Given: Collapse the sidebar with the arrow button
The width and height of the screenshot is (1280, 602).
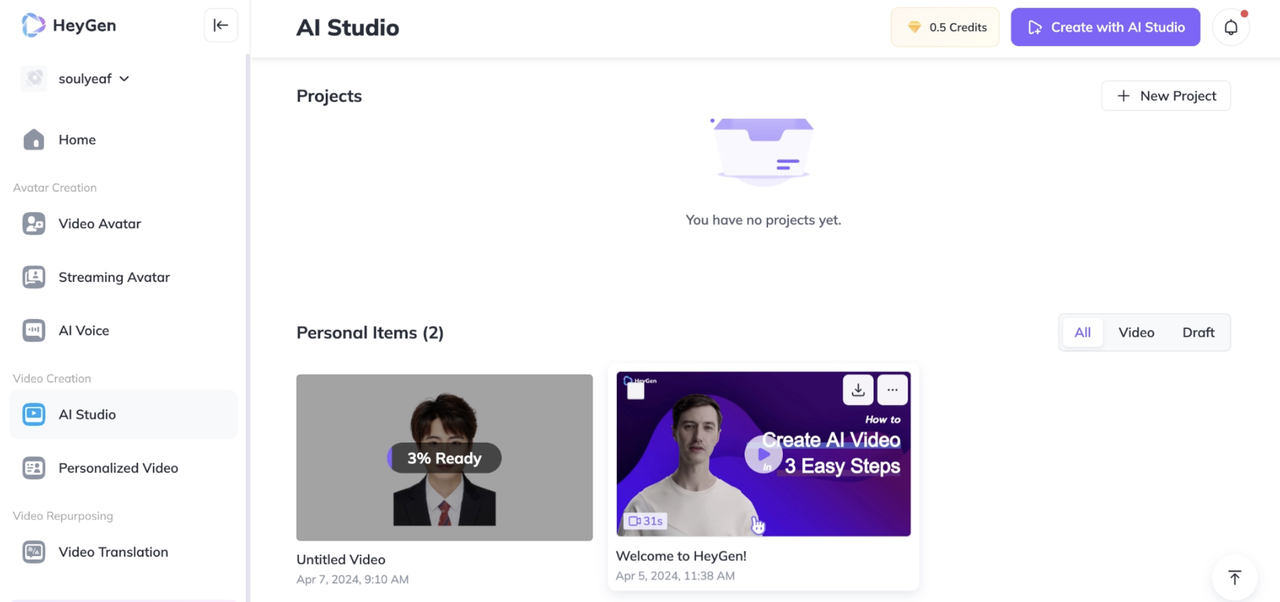Looking at the screenshot, I should tap(221, 25).
